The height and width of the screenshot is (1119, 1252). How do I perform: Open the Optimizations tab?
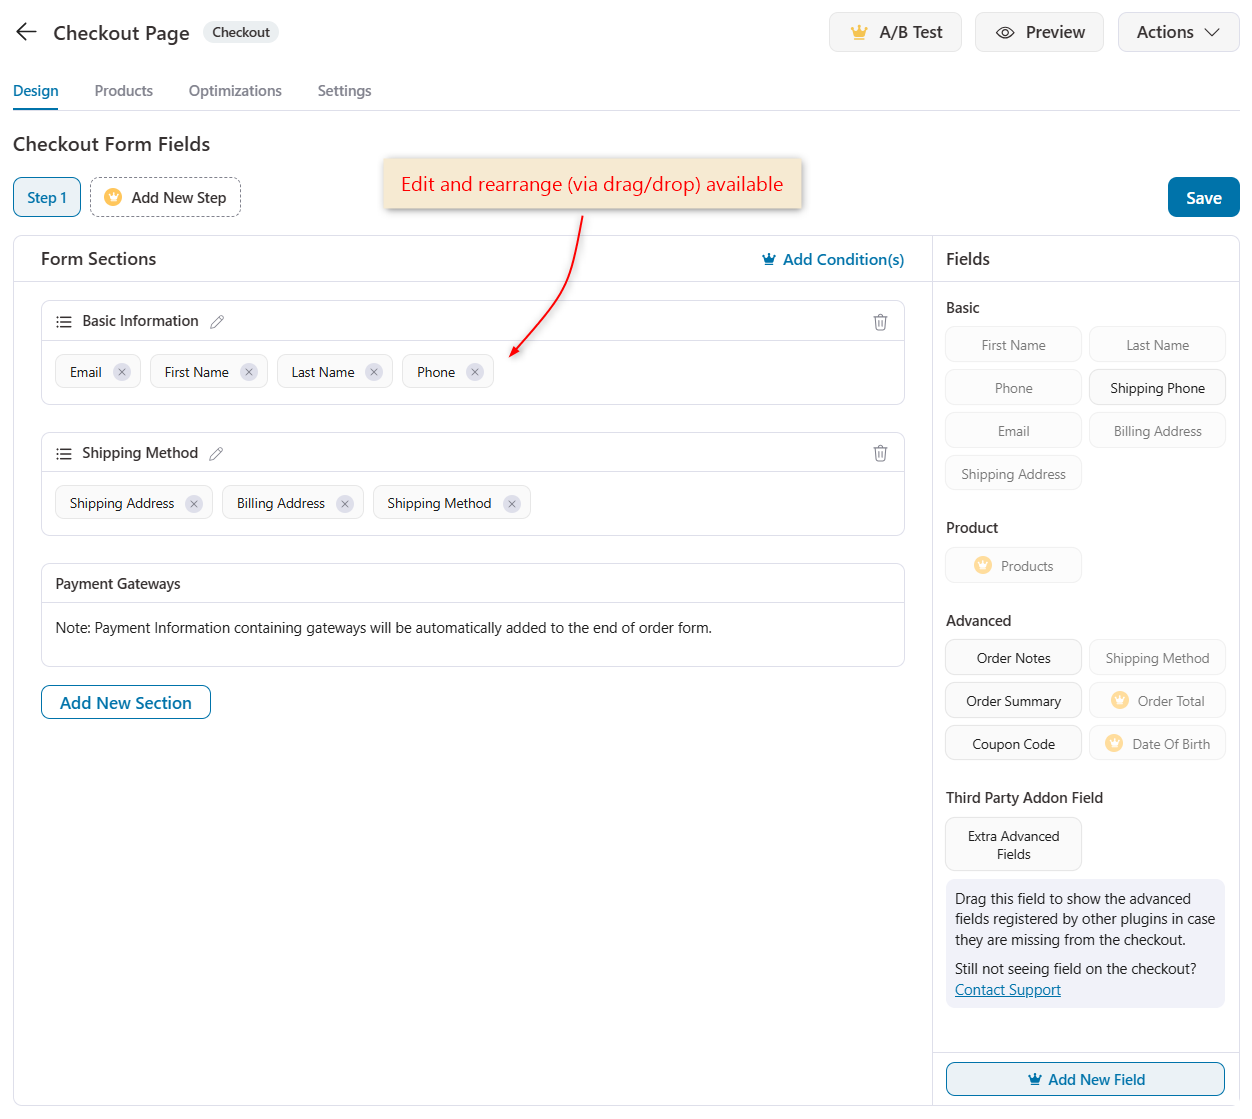235,91
